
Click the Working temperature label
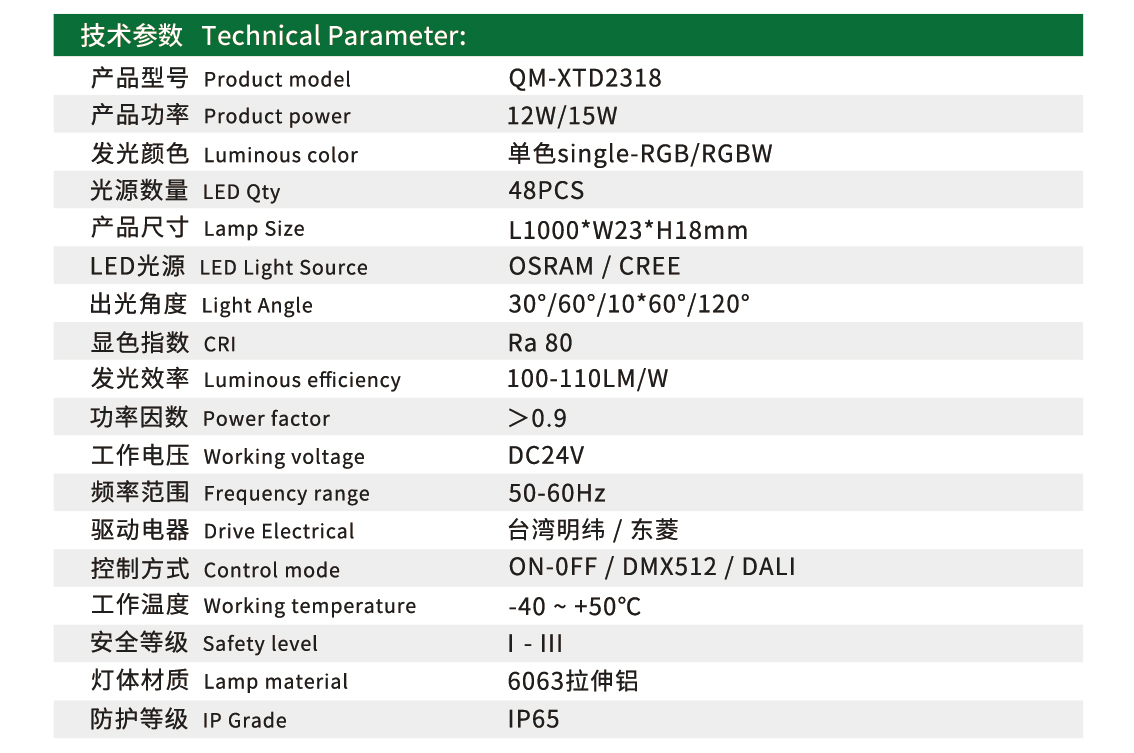(x=309, y=607)
